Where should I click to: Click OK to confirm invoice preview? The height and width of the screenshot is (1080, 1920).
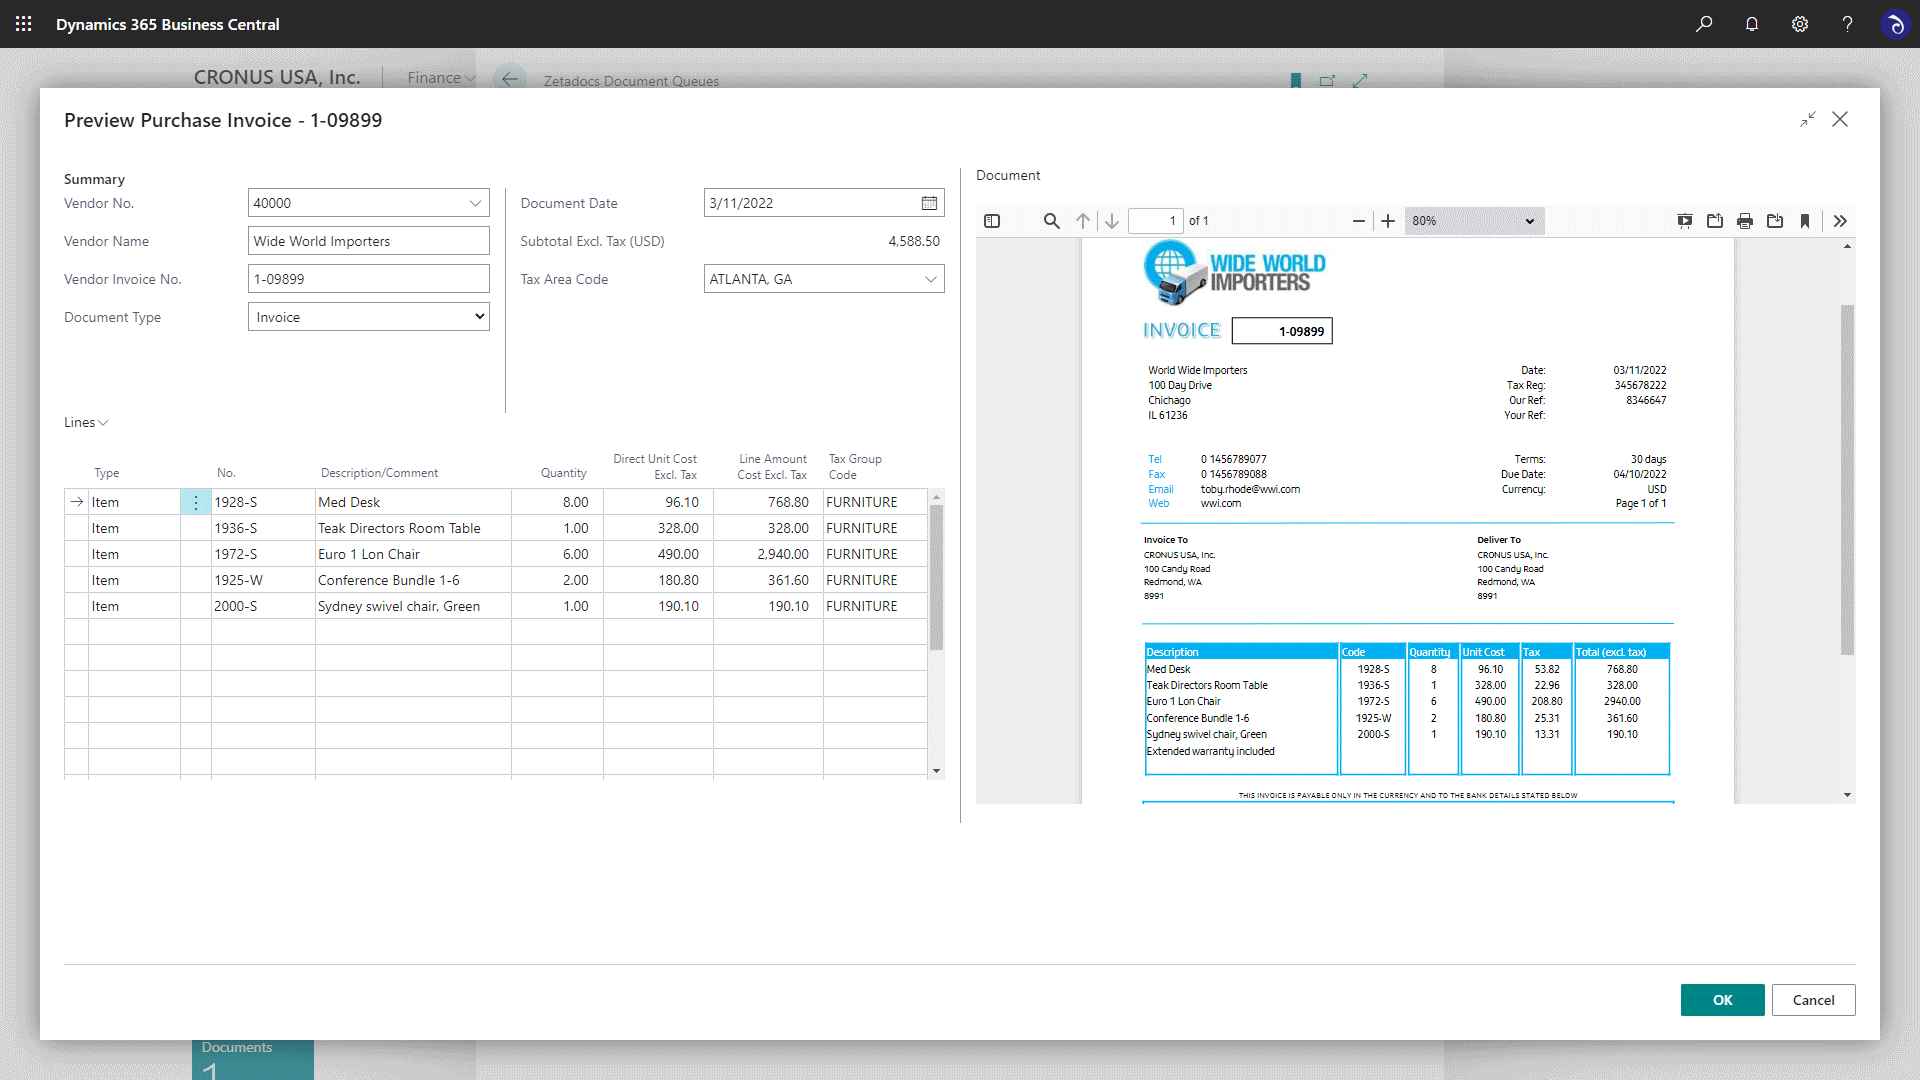click(x=1722, y=1000)
